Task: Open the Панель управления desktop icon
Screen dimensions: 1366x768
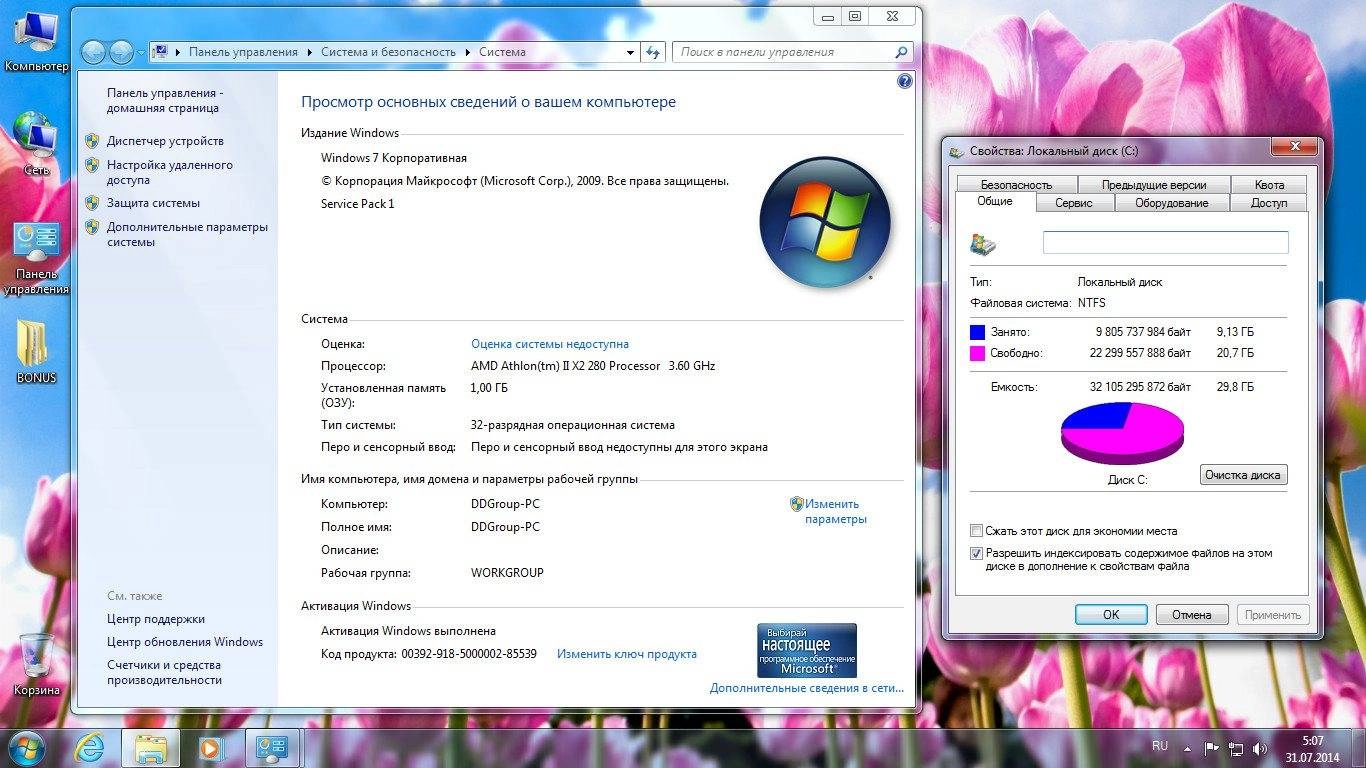Action: [36, 258]
